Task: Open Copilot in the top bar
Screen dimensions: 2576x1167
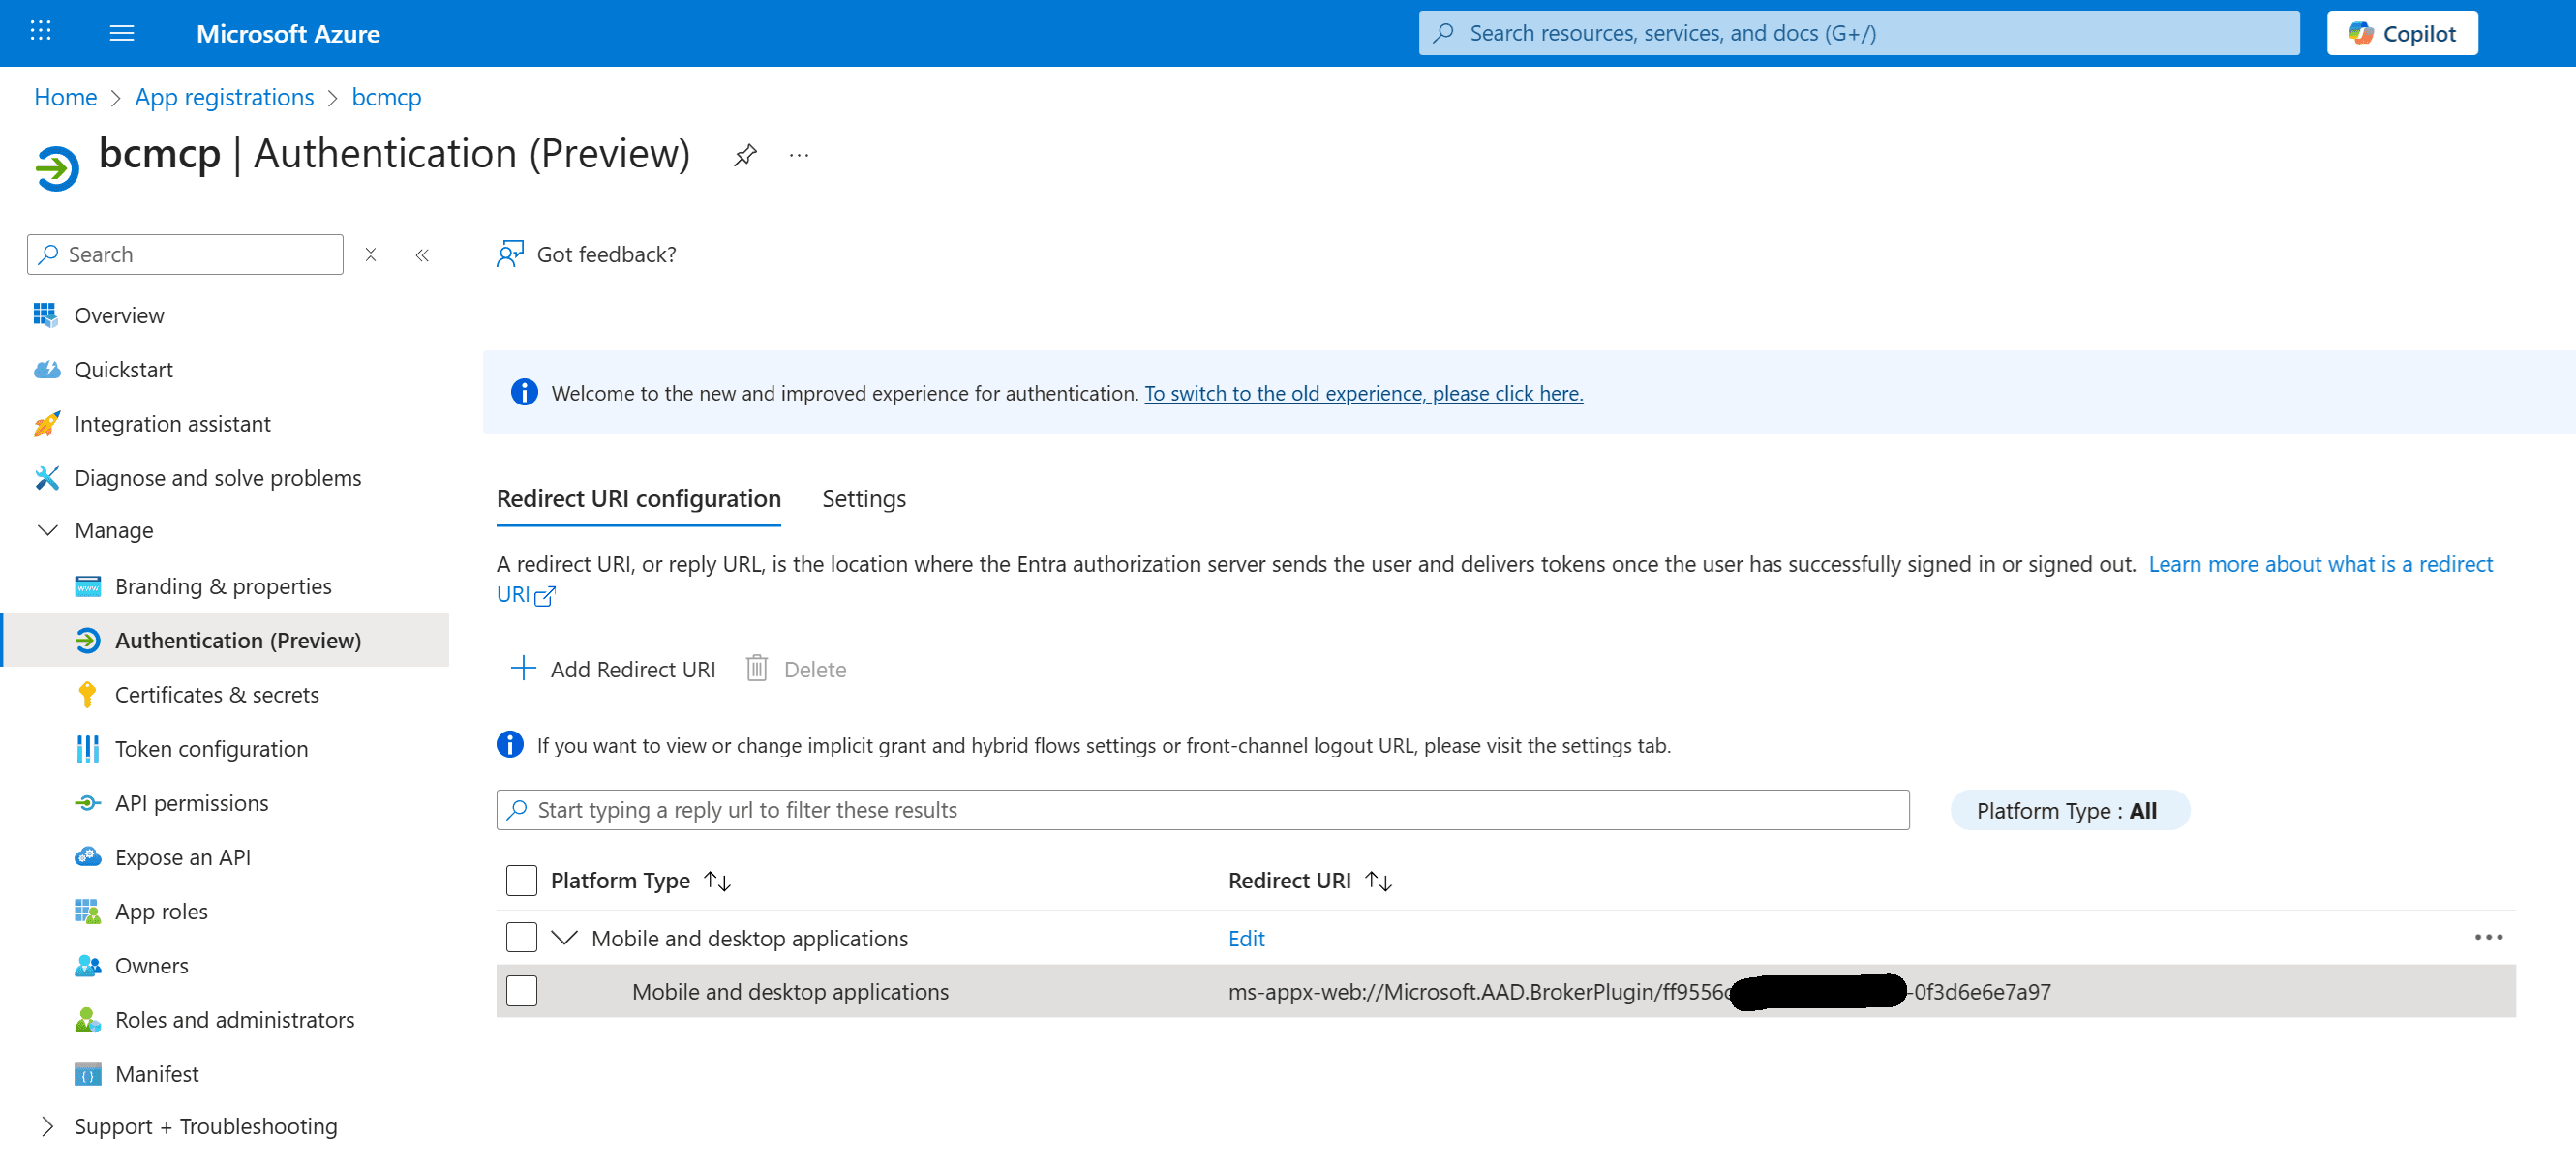Action: [2402, 32]
